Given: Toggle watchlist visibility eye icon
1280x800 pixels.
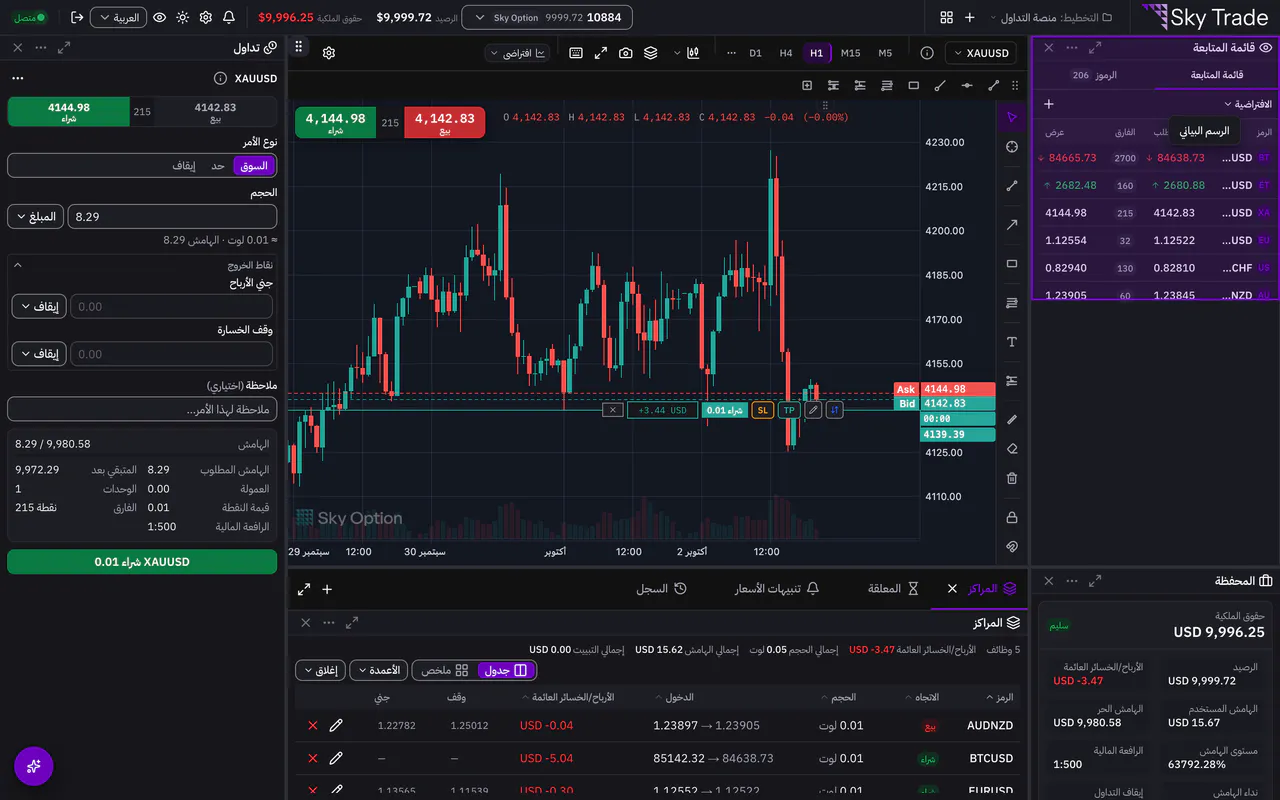Looking at the screenshot, I should (x=1266, y=47).
